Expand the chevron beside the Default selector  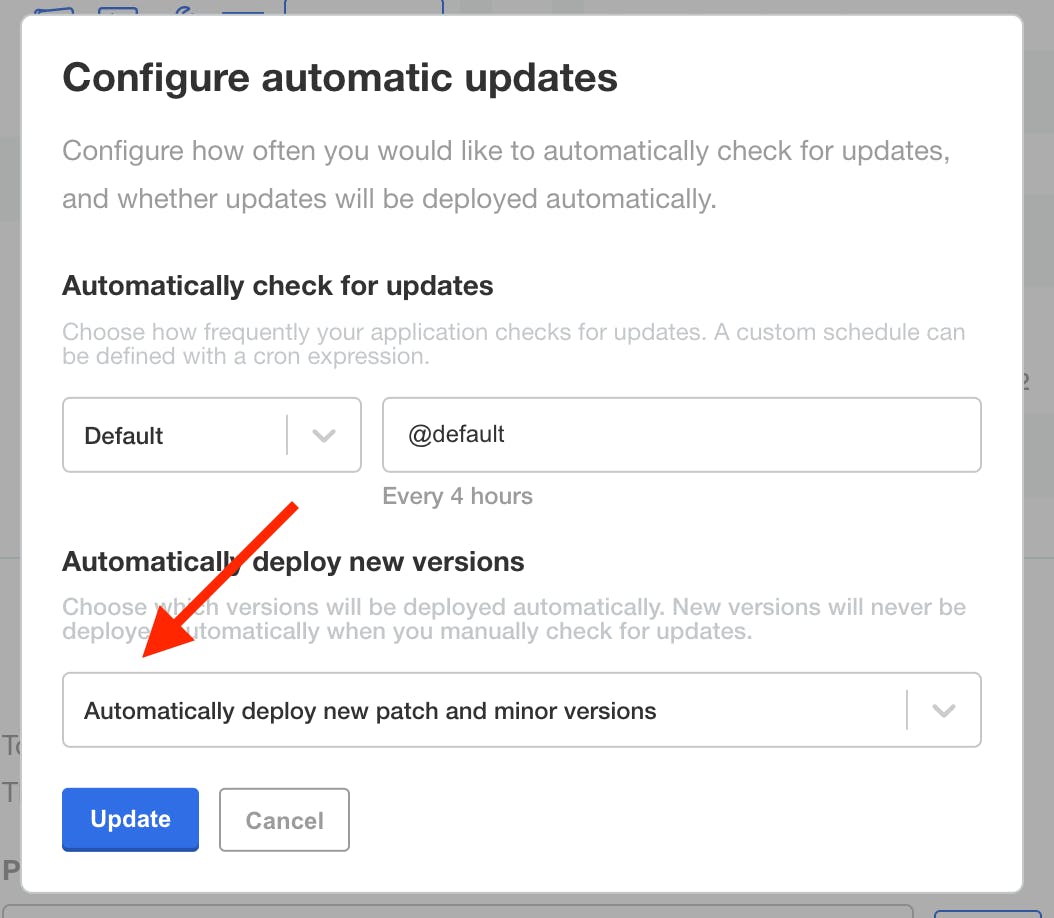click(x=323, y=434)
